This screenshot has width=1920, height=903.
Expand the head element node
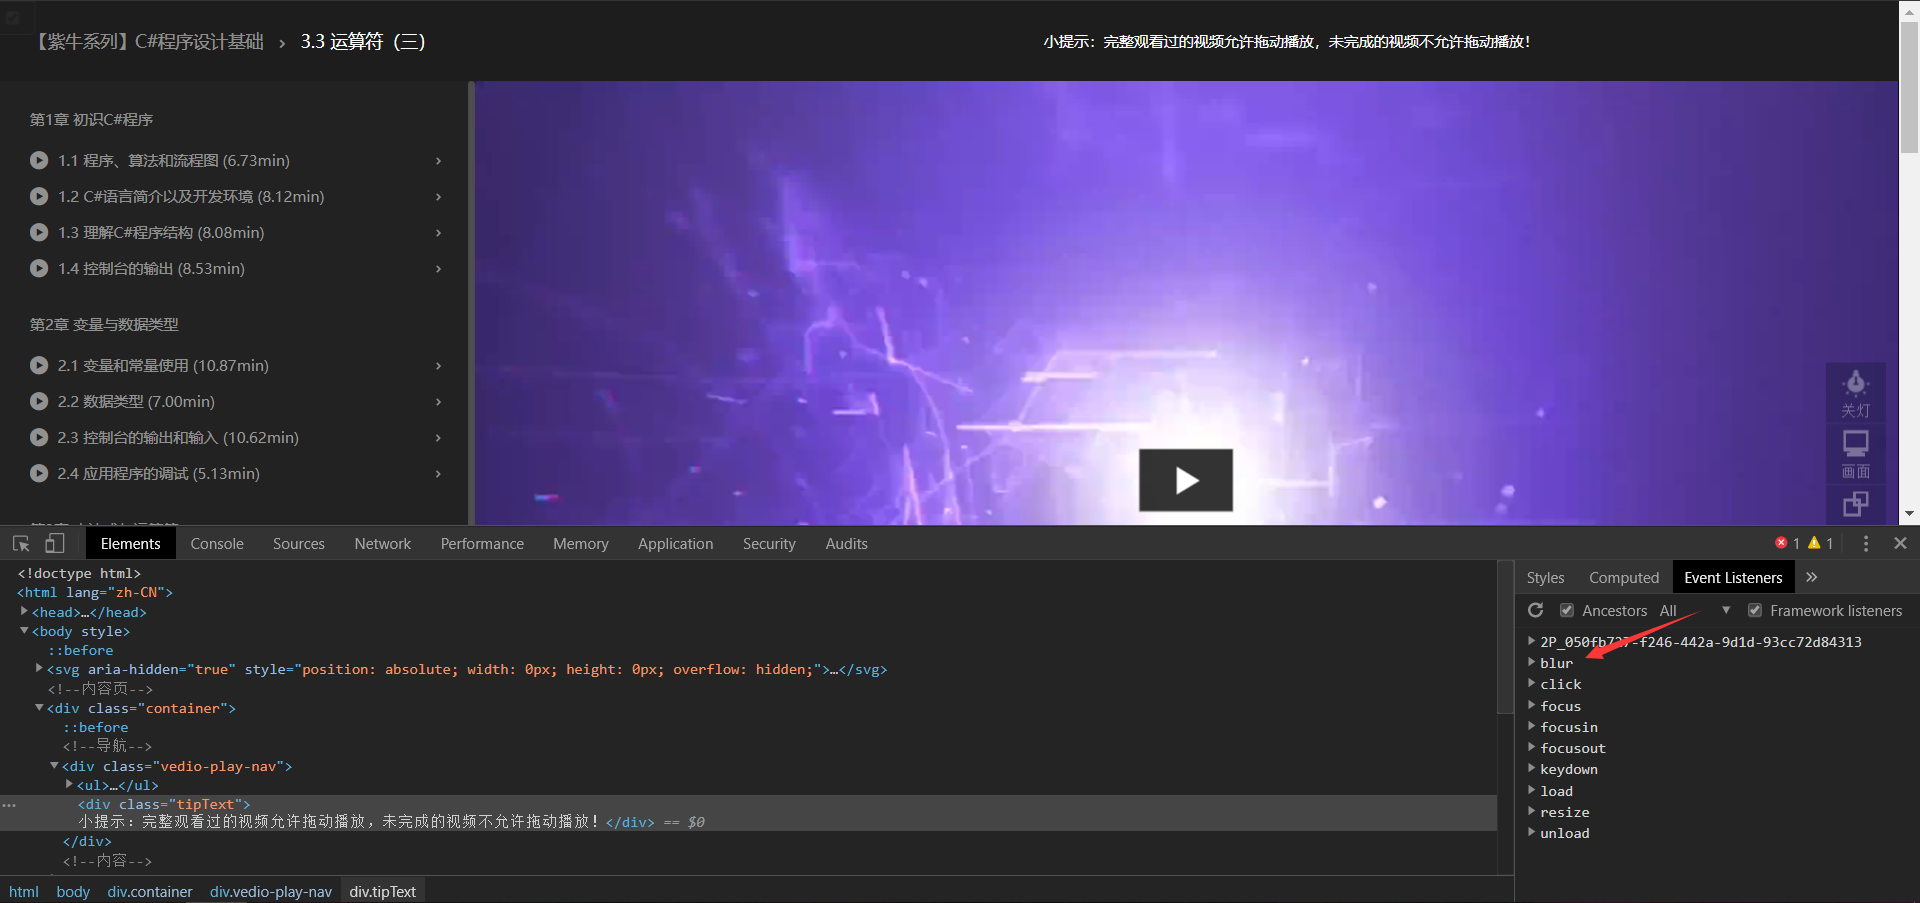24,611
